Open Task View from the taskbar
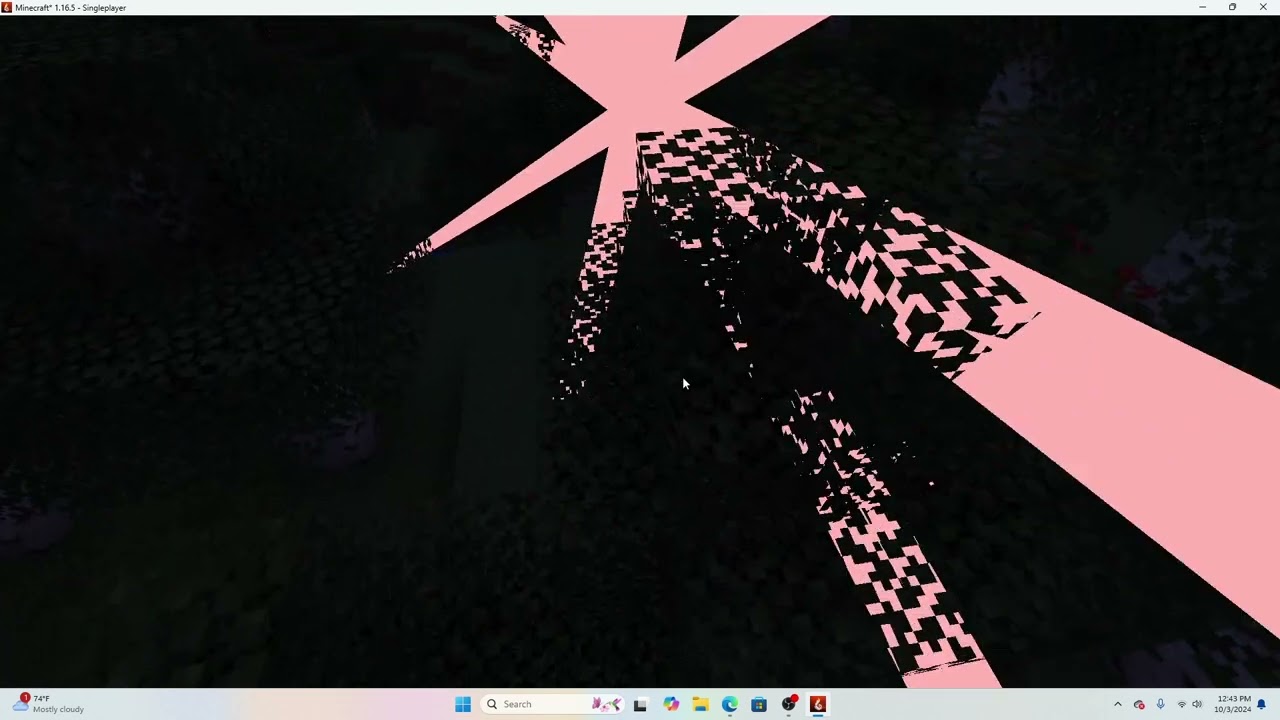The image size is (1280, 720). pos(640,704)
